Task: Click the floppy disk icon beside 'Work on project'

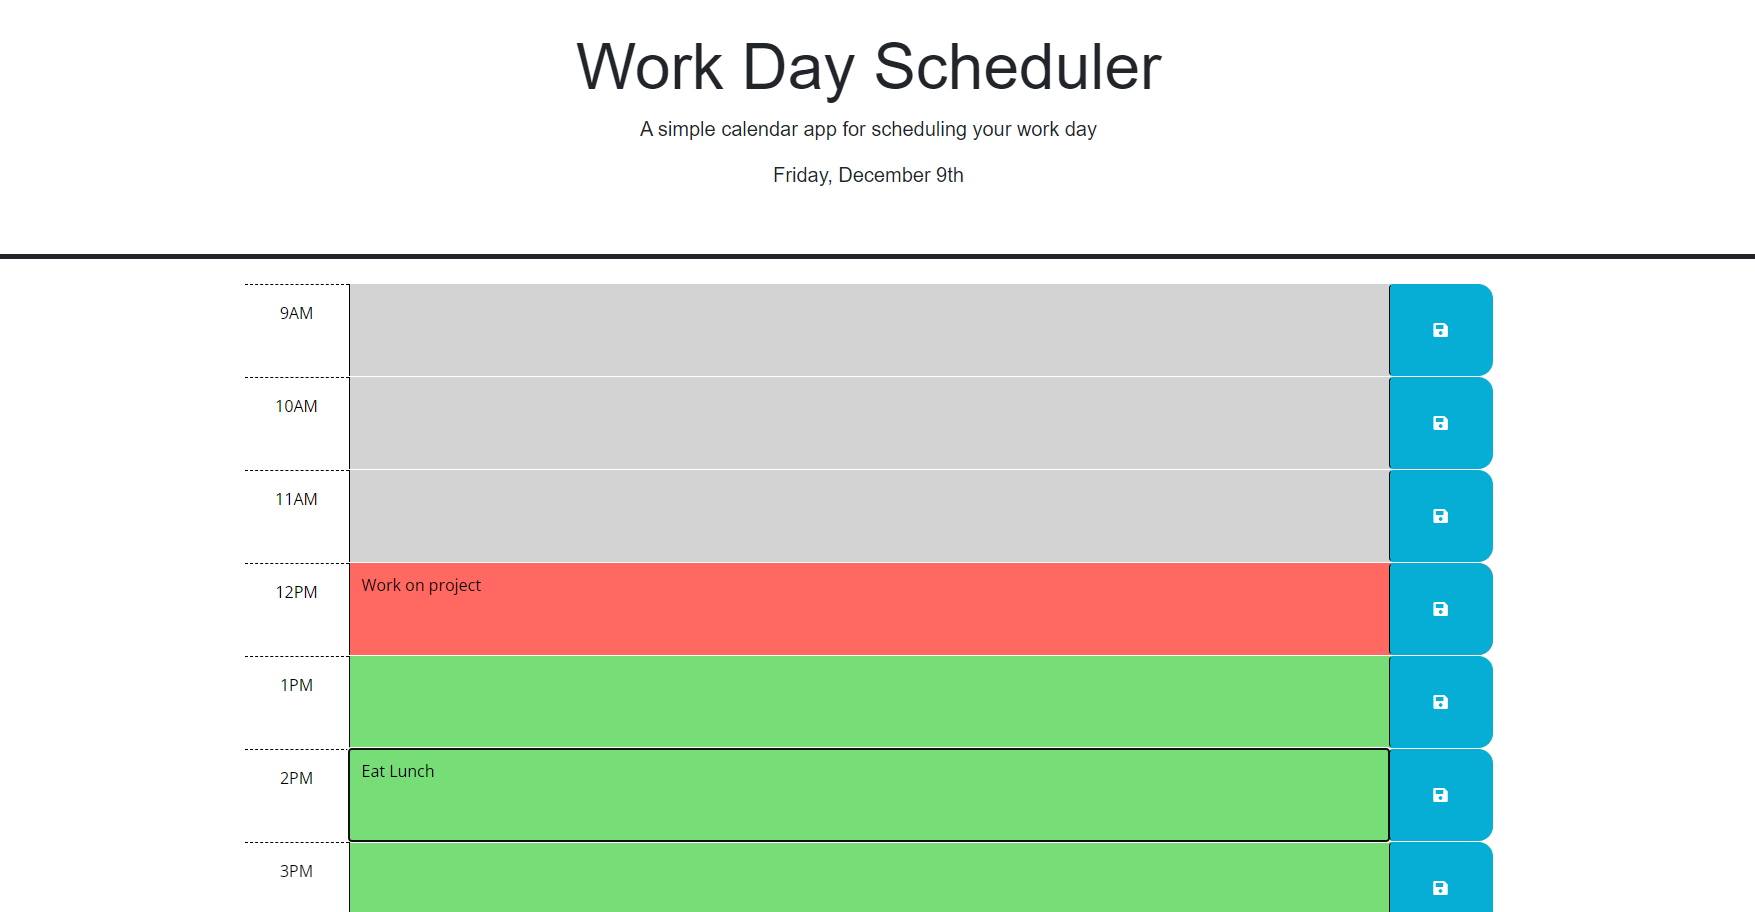Action: [1440, 608]
